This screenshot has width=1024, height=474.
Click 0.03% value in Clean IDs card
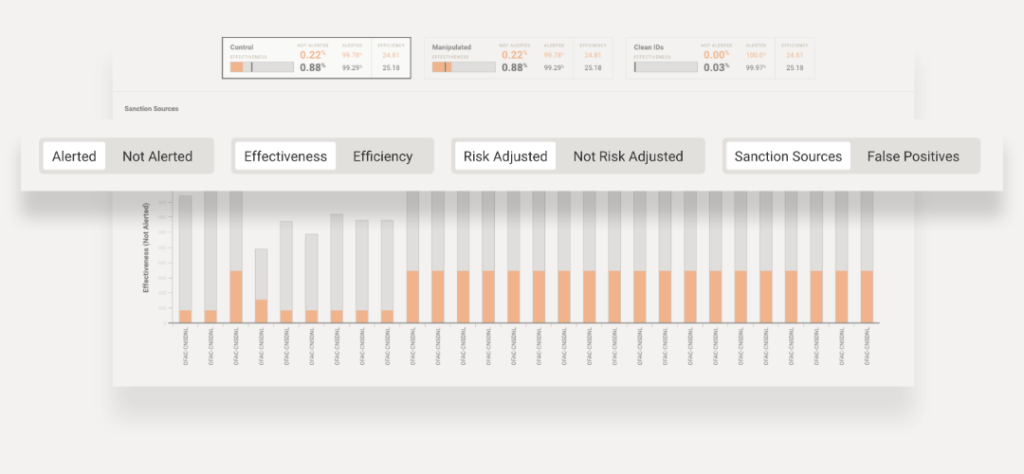716,67
